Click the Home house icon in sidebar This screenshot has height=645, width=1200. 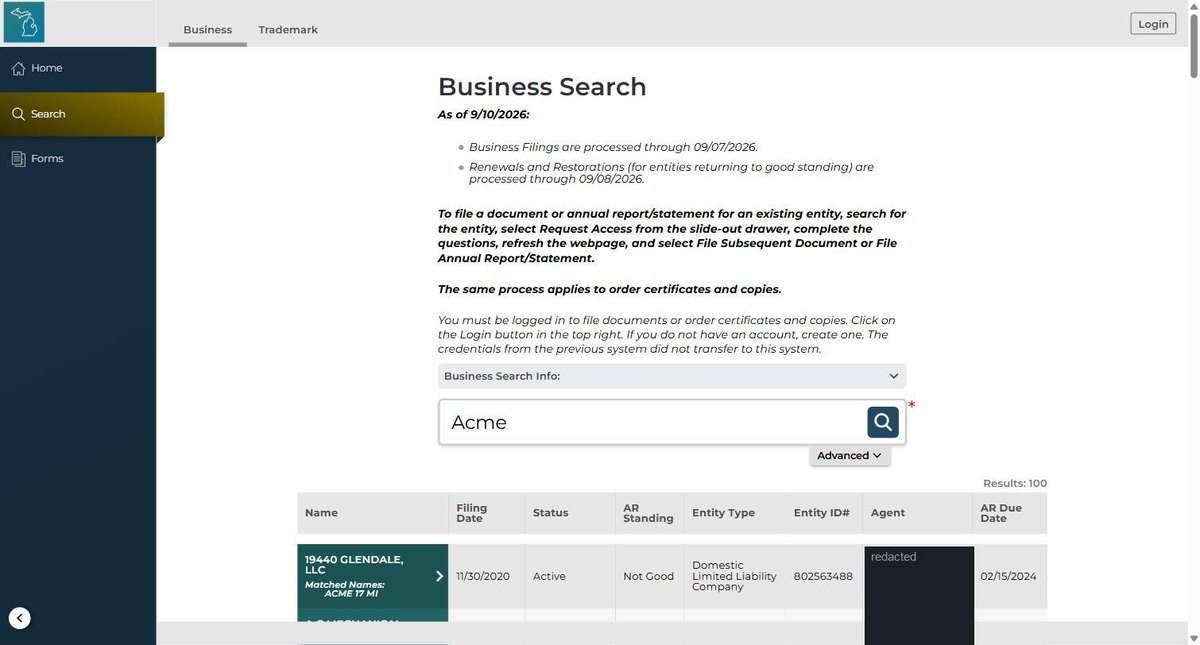18,68
